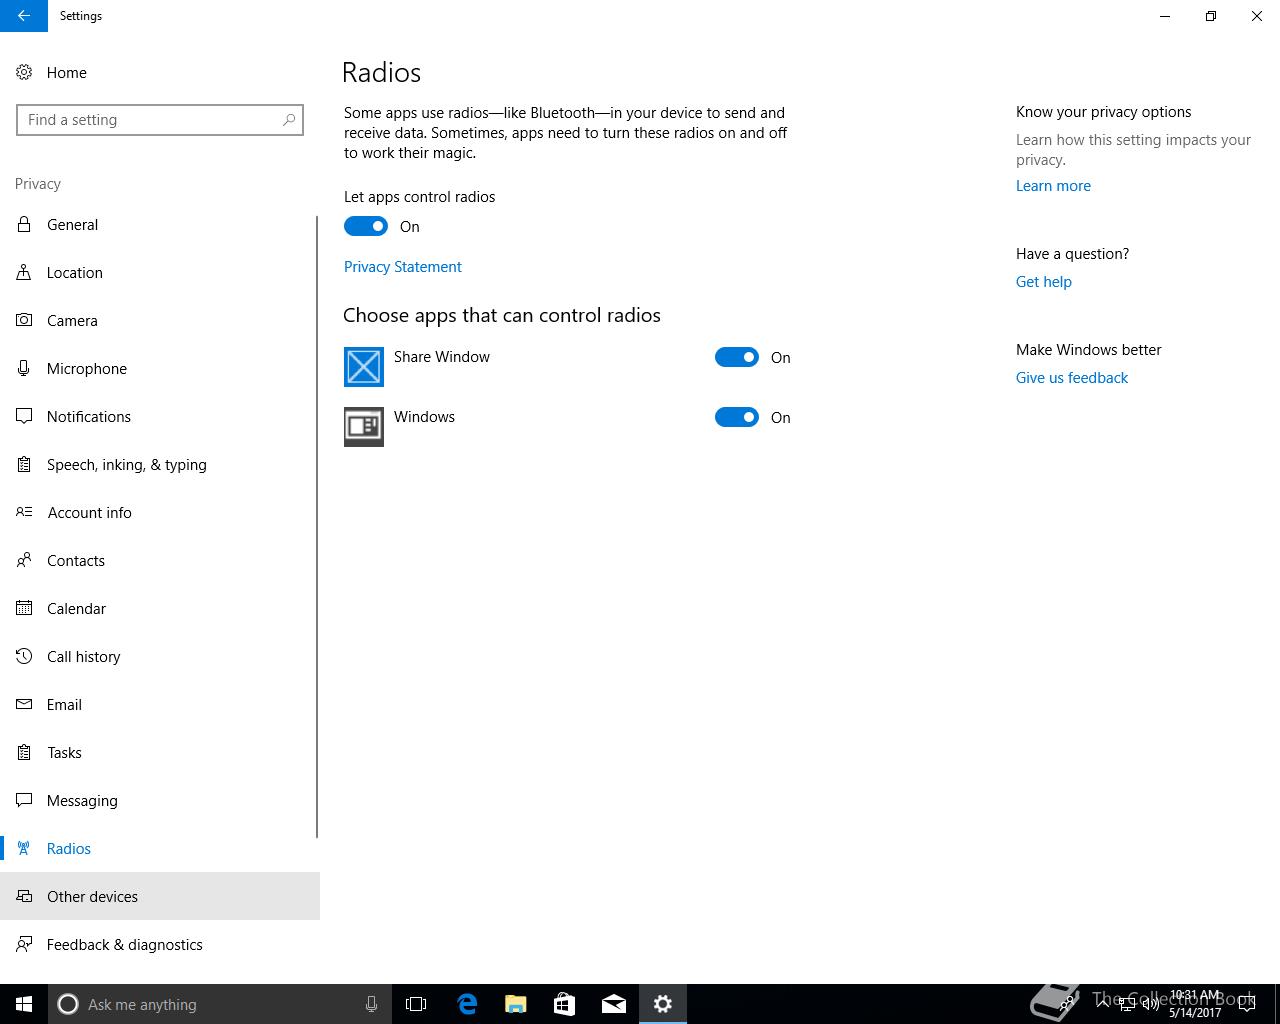Click the 'Choose apps that can control radios' heading
Screen dimensions: 1280x1024
coord(502,315)
